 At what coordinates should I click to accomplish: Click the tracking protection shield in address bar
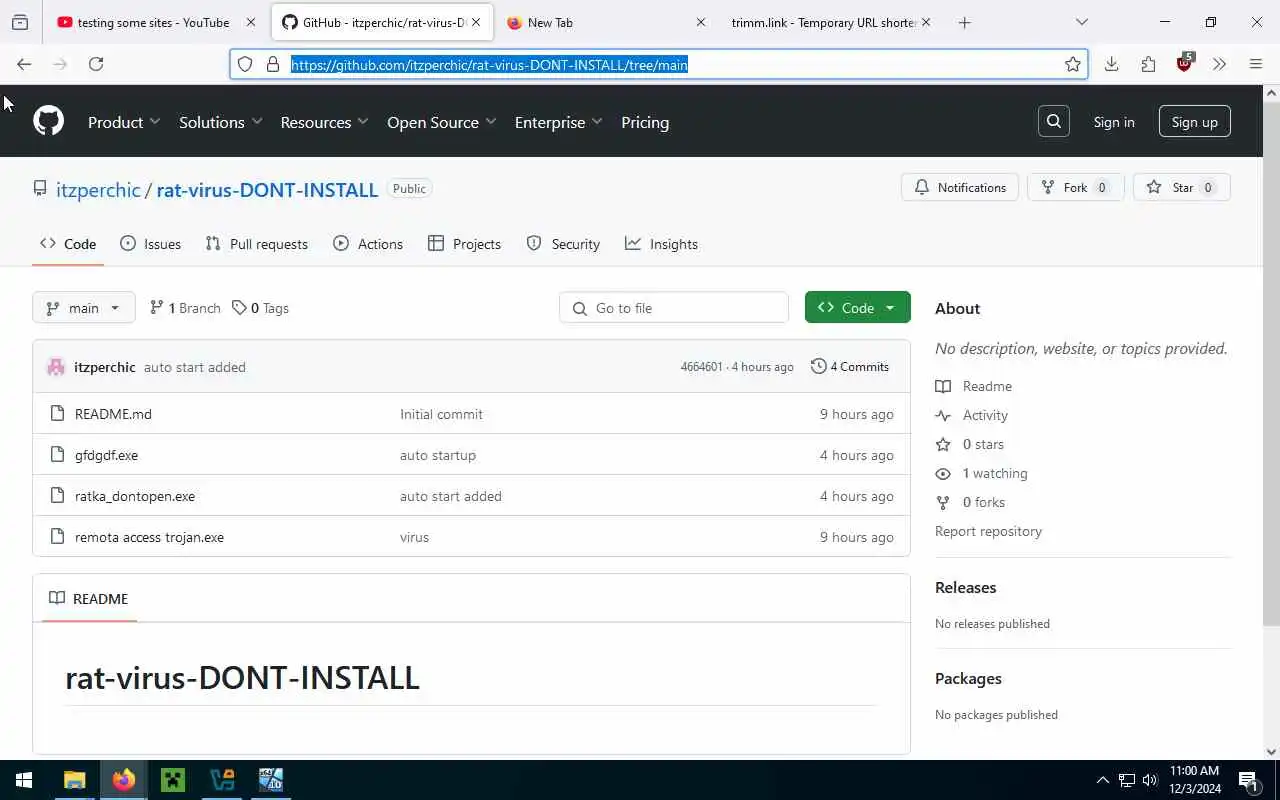pos(245,64)
